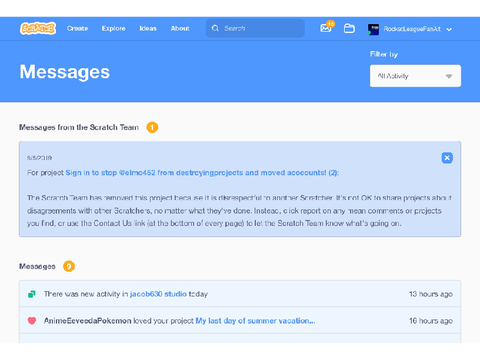This screenshot has height=360, width=480.
Task: Open the My Stuff folder icon
Action: pos(349,28)
